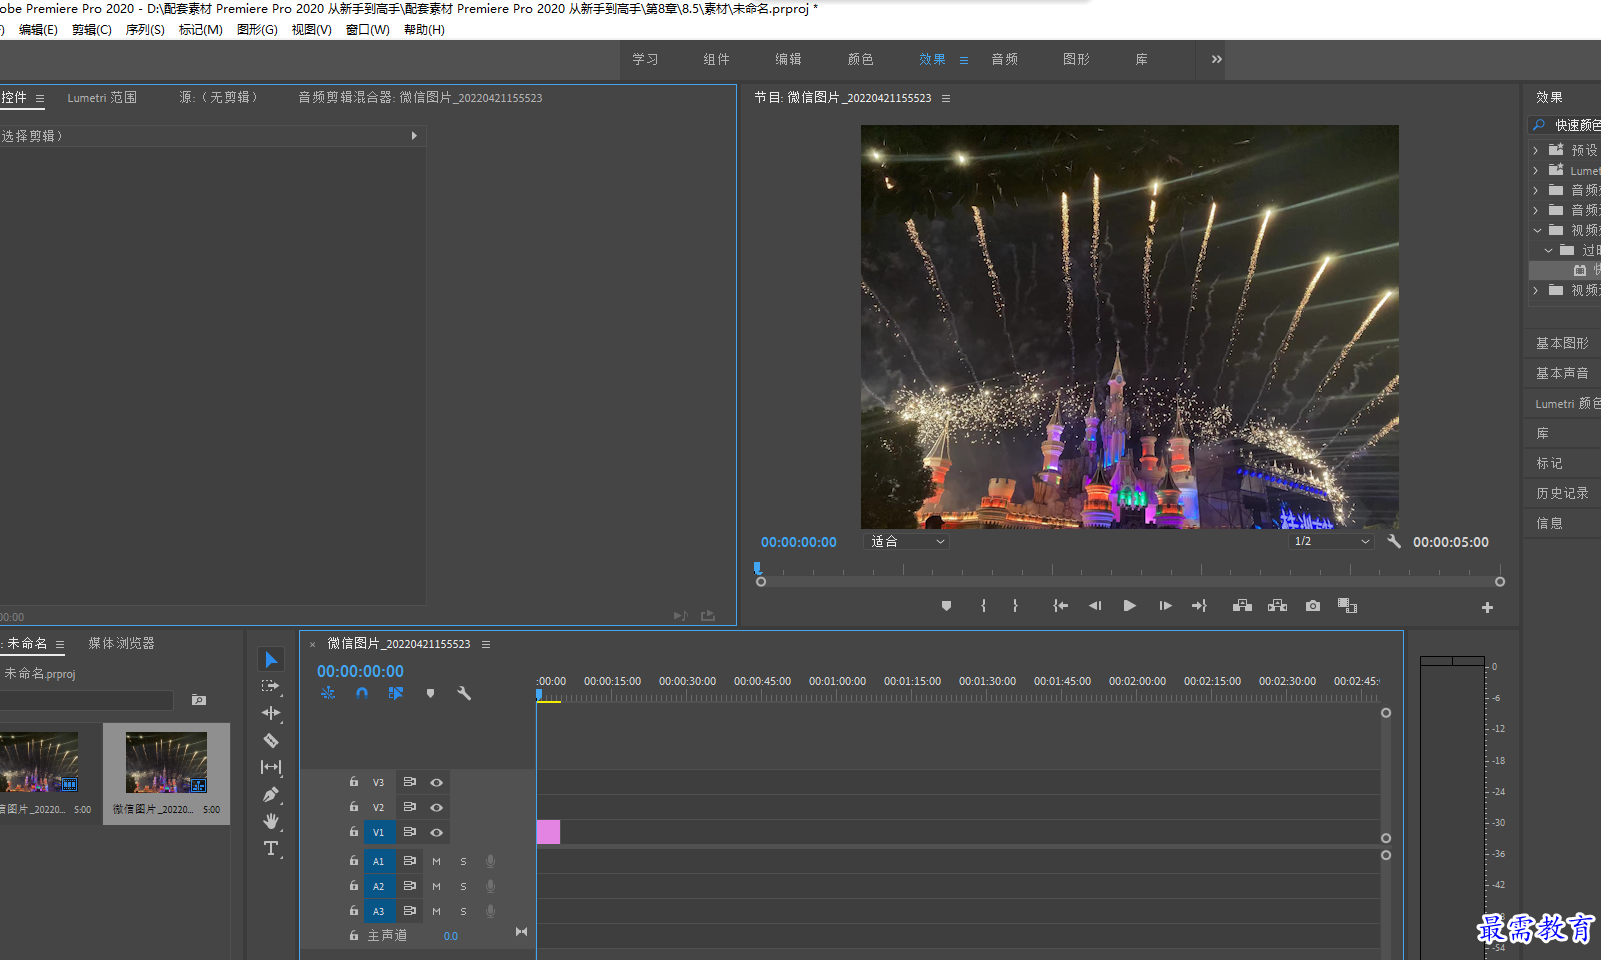Open the 序列(S) menu
The height and width of the screenshot is (960, 1601).
[145, 29]
